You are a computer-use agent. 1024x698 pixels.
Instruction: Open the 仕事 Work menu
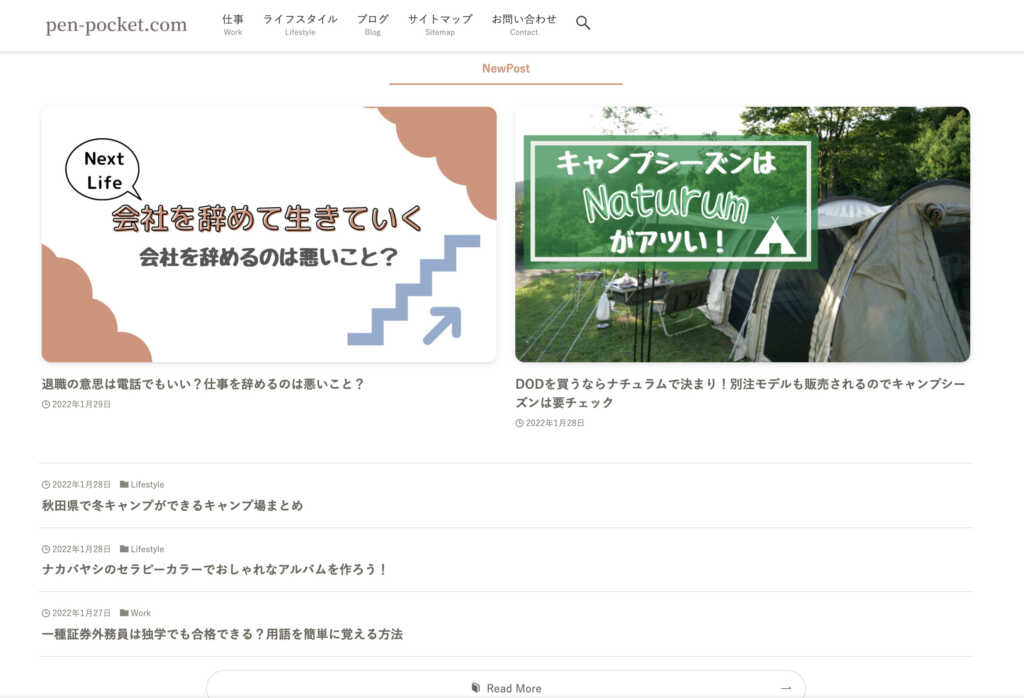(x=232, y=24)
